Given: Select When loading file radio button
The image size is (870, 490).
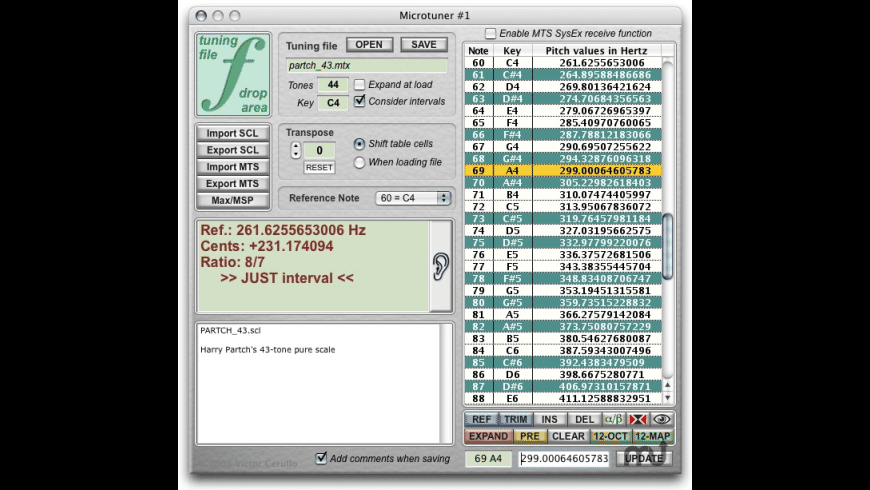Looking at the screenshot, I should tap(360, 162).
